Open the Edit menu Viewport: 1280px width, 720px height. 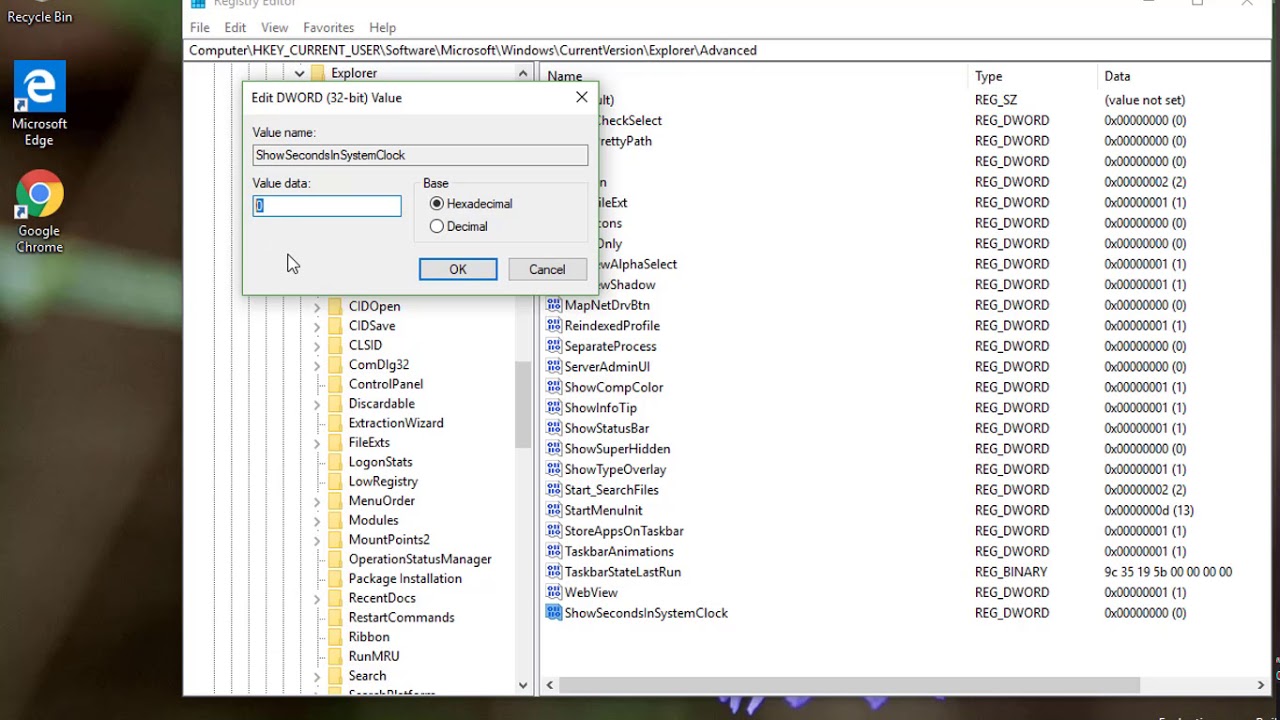[x=235, y=27]
